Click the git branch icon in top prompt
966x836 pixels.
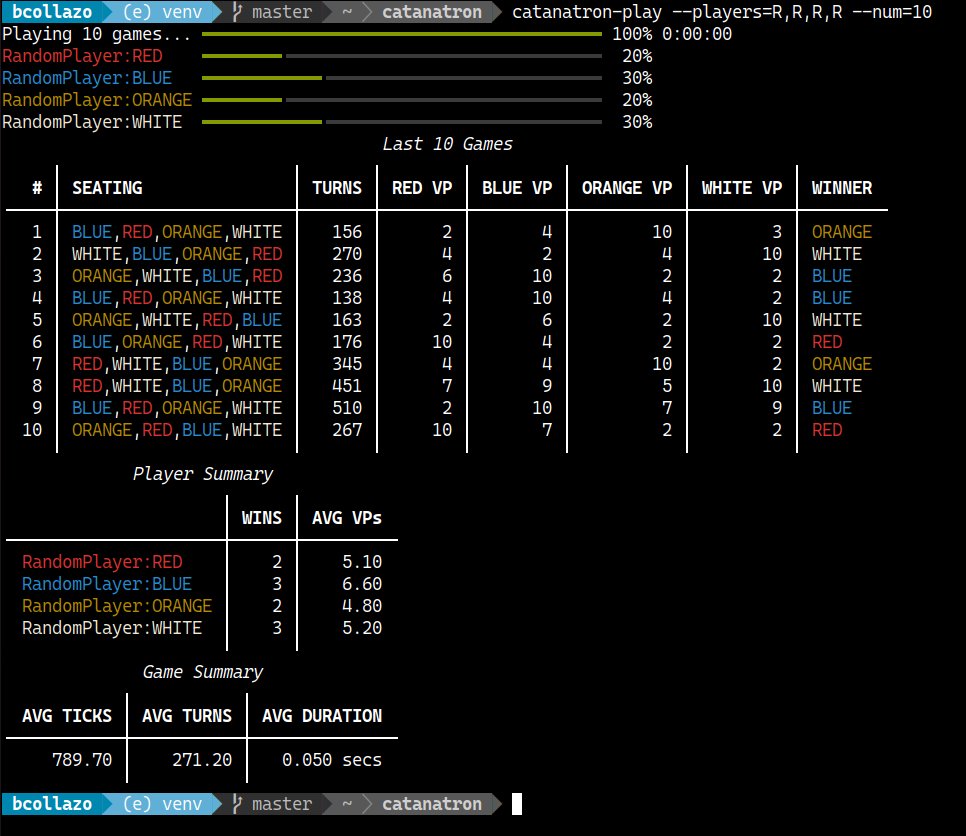pos(237,12)
